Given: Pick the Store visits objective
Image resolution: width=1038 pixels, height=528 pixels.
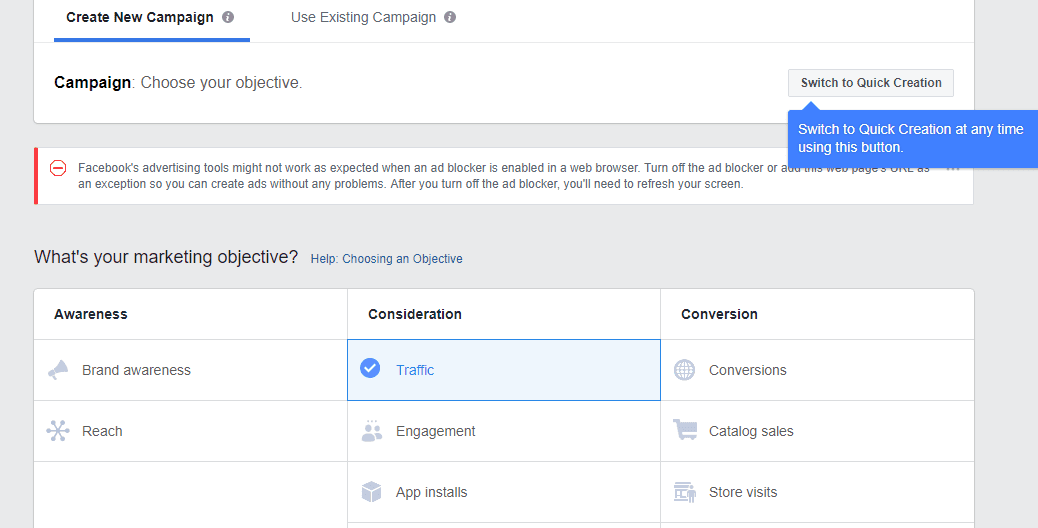Looking at the screenshot, I should pos(818,492).
